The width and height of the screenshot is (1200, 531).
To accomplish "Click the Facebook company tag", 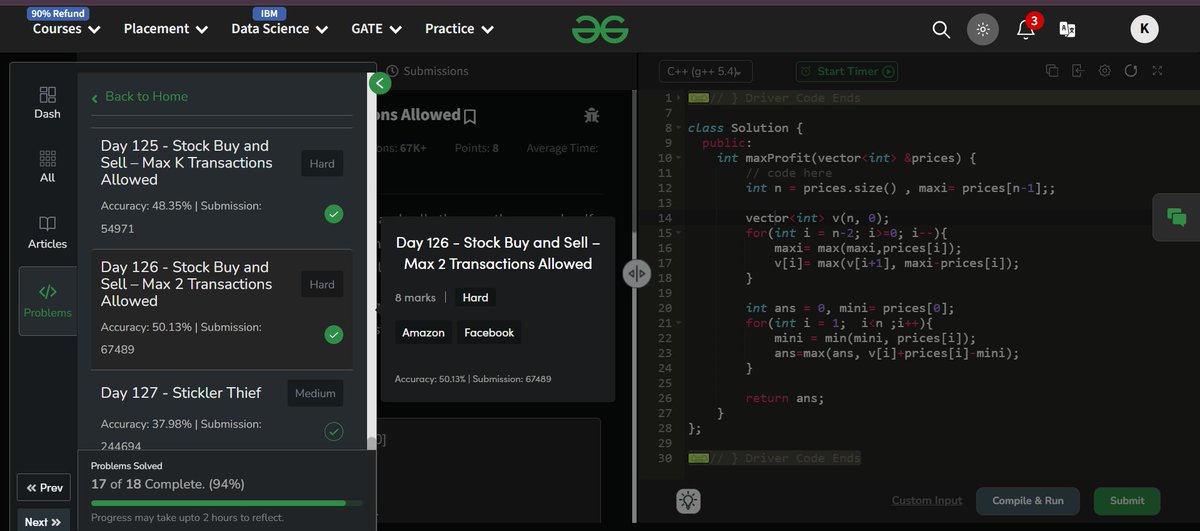I will coord(489,333).
